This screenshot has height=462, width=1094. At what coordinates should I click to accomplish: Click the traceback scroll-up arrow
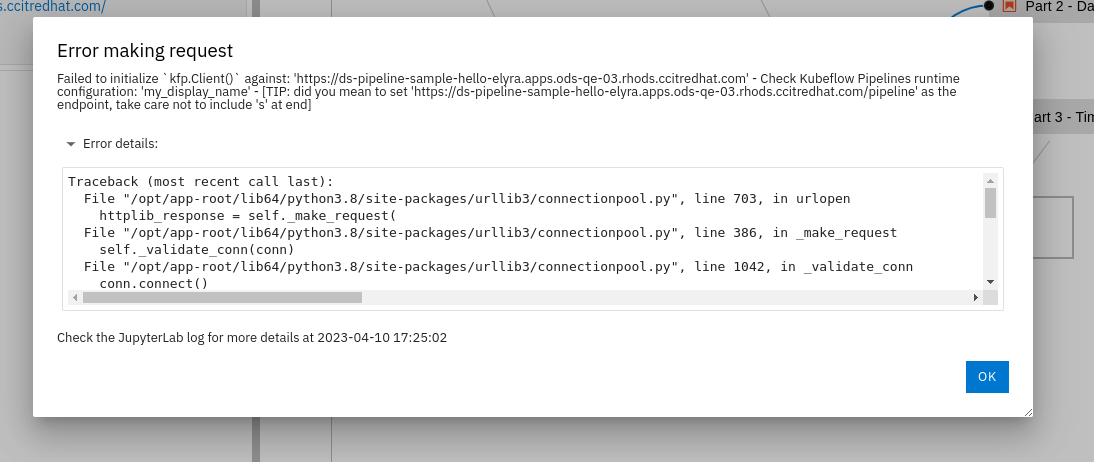tap(990, 180)
